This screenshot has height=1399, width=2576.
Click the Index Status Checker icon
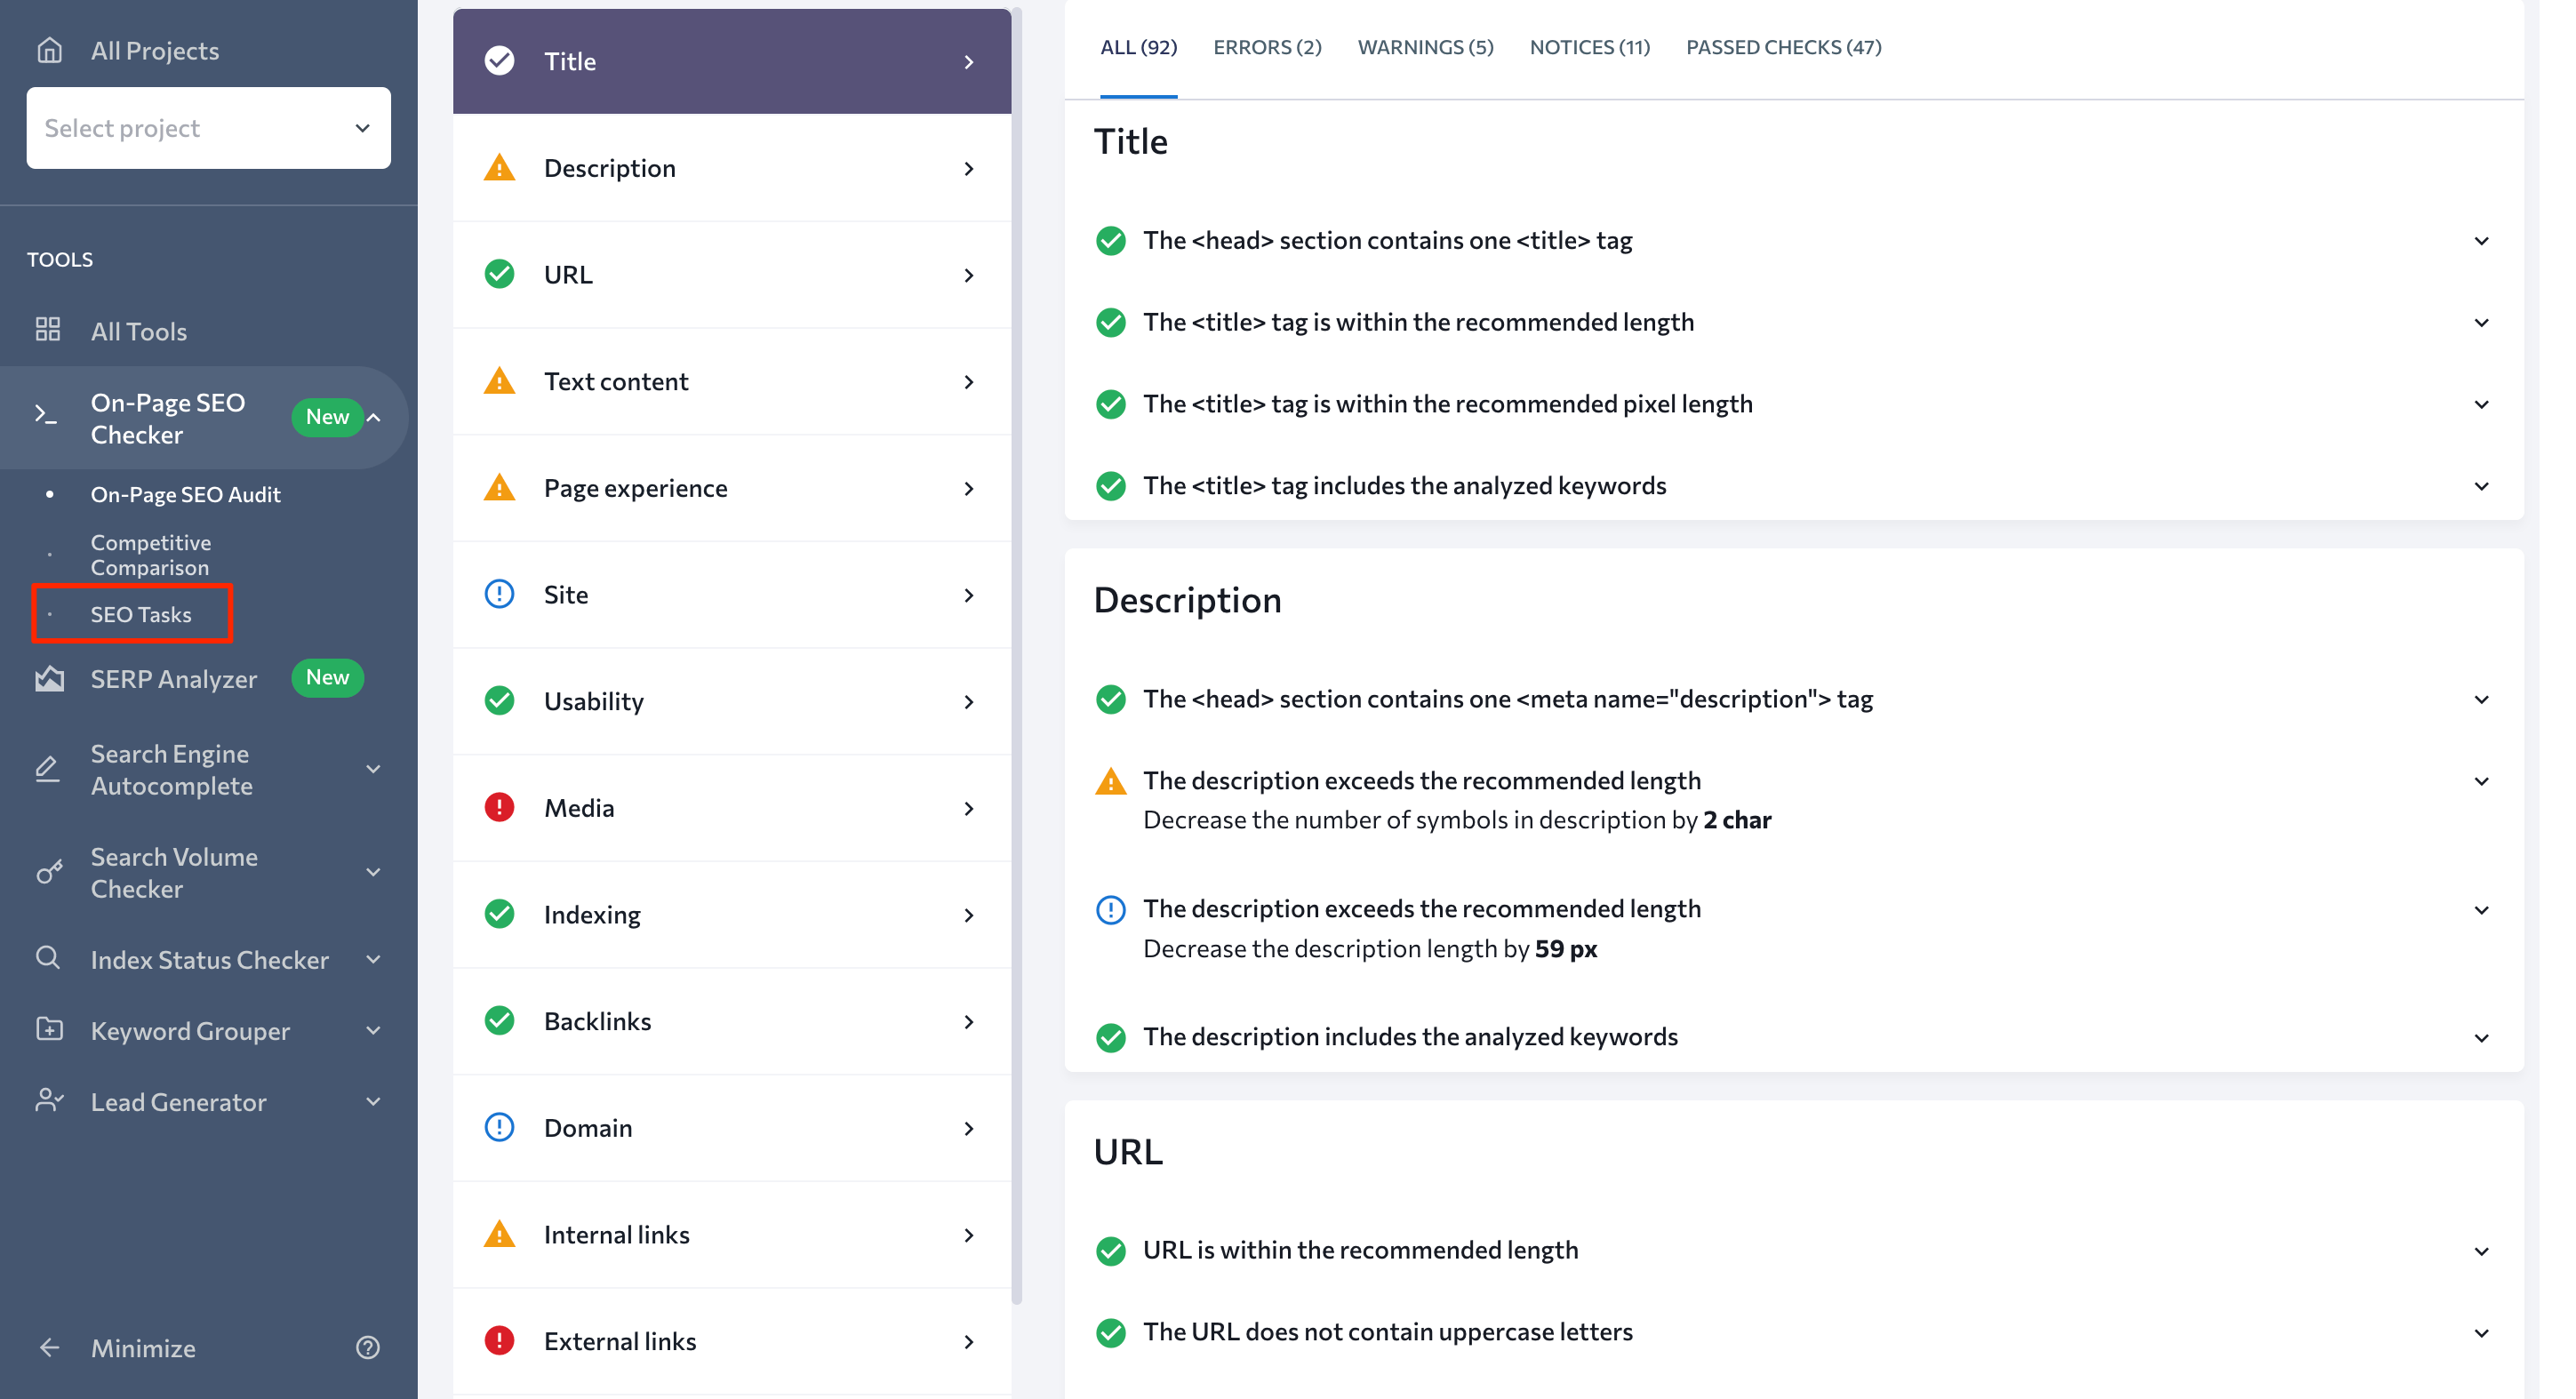pyautogui.click(x=48, y=960)
